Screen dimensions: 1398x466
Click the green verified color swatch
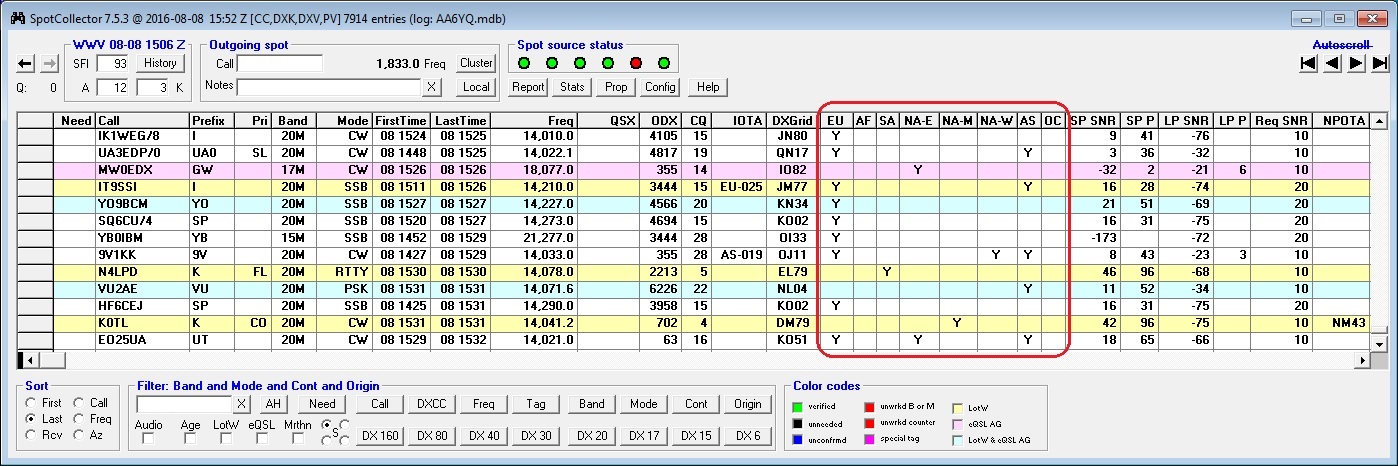point(797,407)
